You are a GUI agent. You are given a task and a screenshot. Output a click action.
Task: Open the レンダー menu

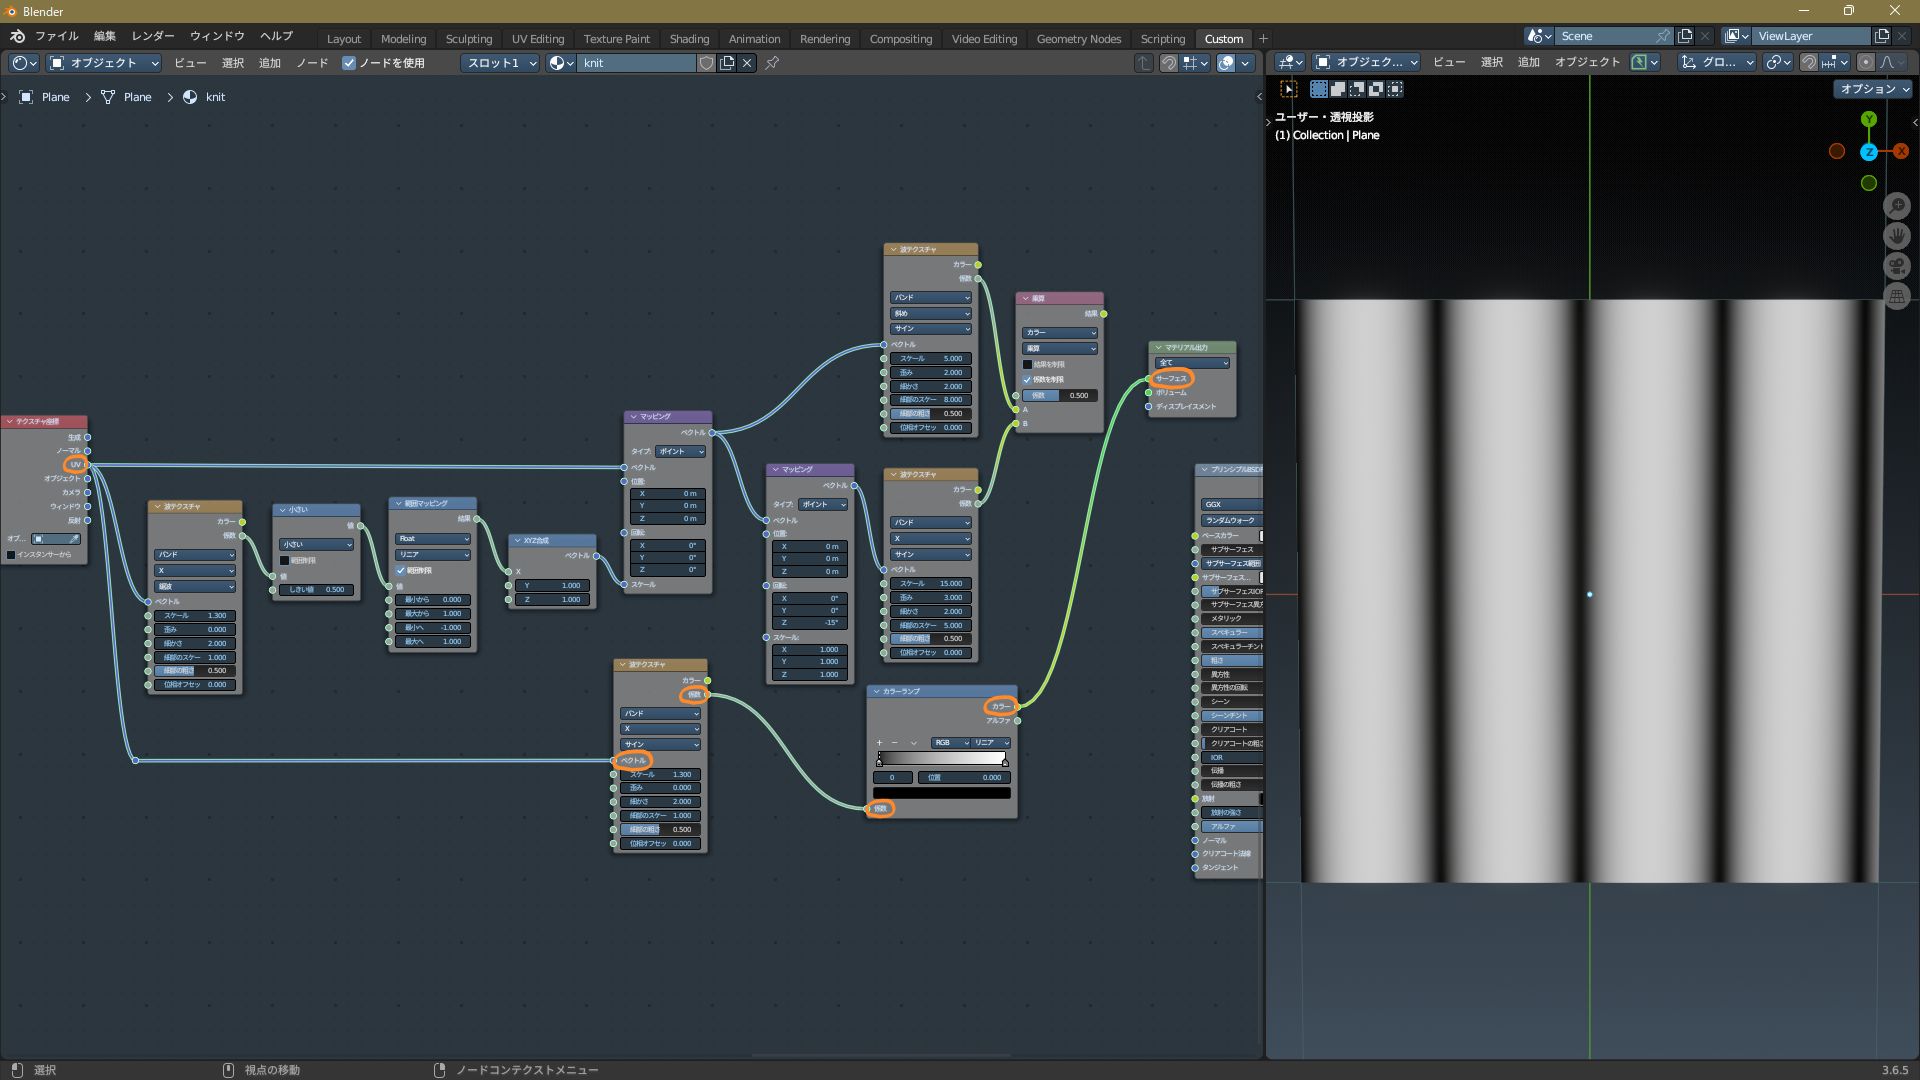(153, 36)
